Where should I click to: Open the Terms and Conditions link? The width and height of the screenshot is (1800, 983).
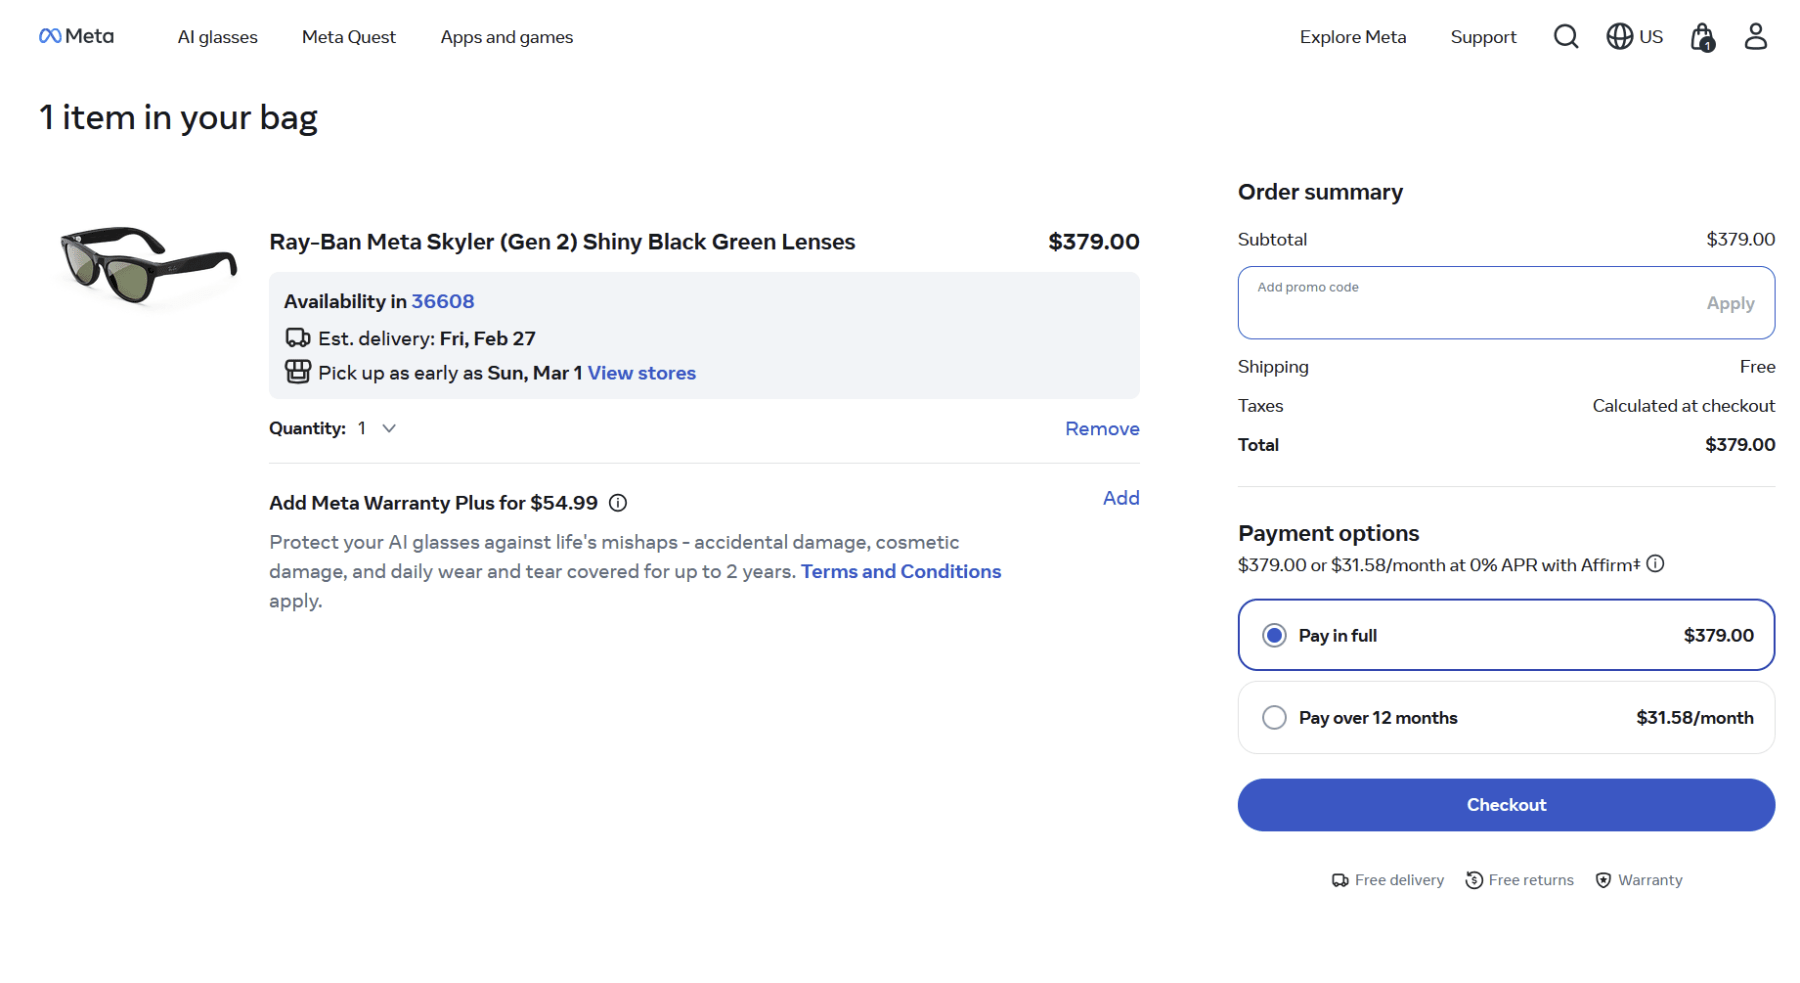click(x=899, y=571)
